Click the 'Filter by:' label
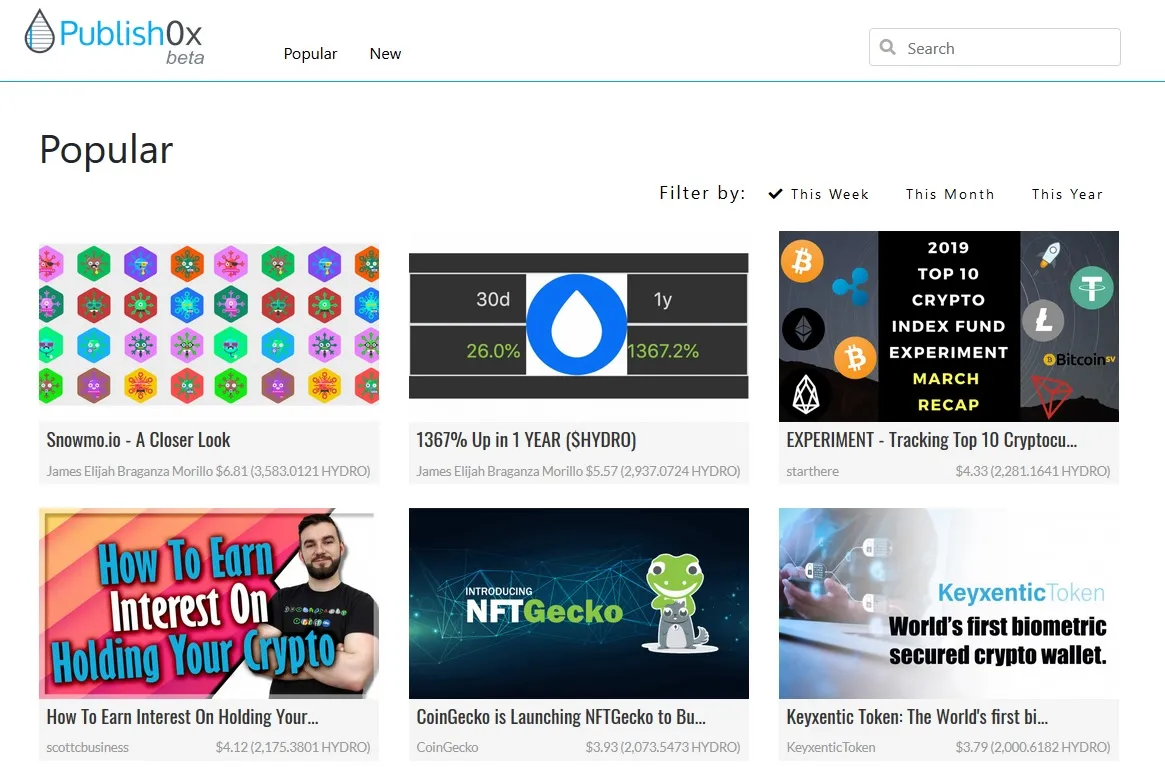This screenshot has width=1165, height=767. 702,193
